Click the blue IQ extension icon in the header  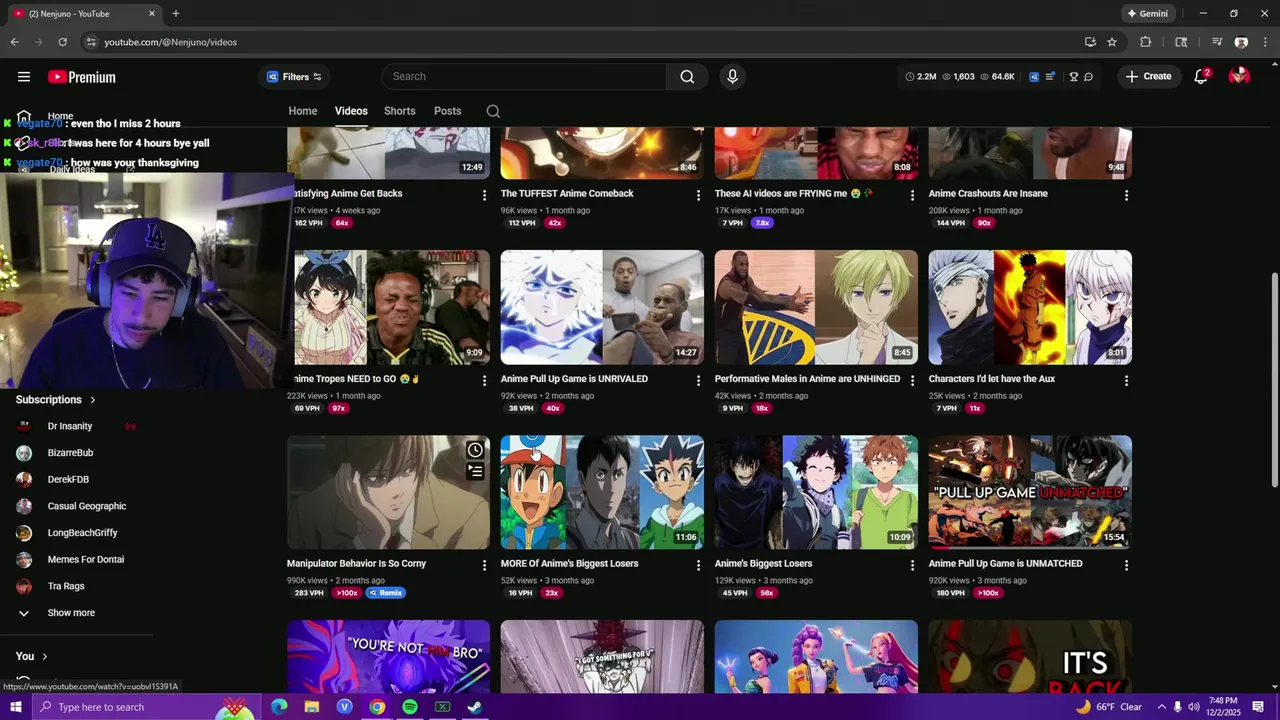[x=1034, y=77]
